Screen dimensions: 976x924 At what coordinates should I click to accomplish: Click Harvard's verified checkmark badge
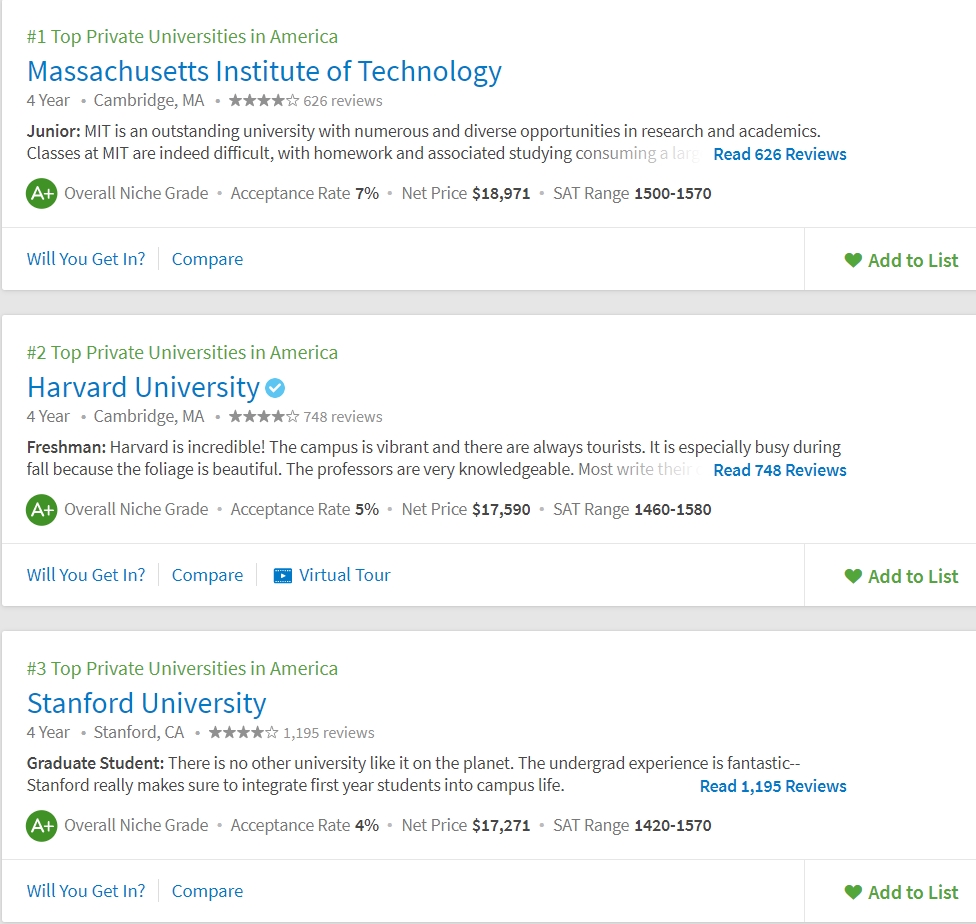click(x=275, y=388)
